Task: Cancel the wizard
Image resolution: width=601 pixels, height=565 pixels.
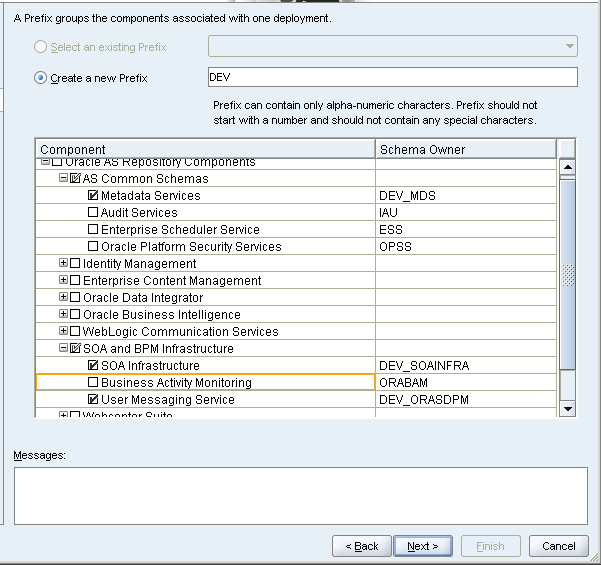Action: (x=558, y=546)
